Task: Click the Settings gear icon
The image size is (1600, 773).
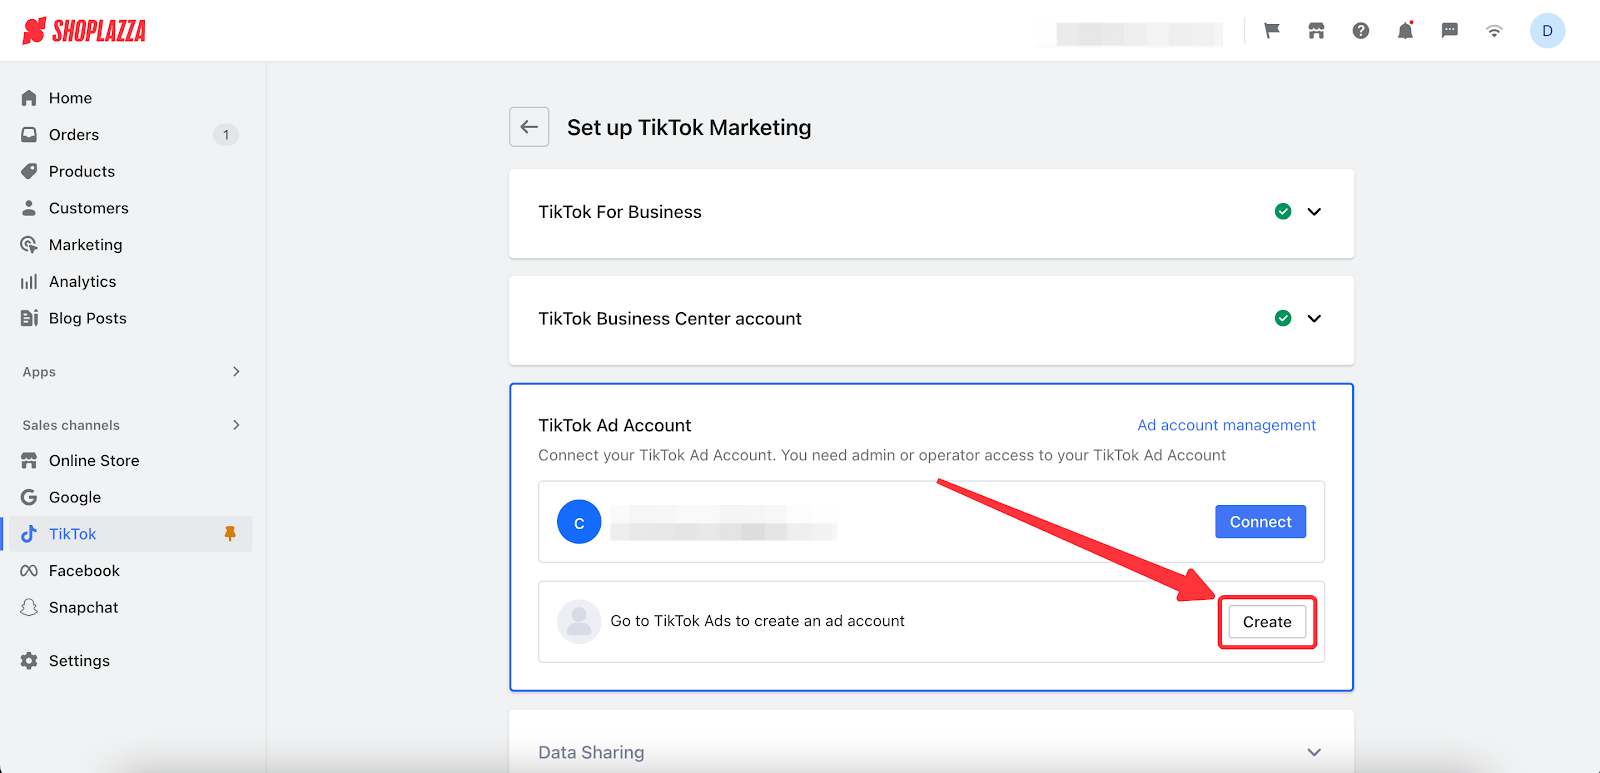Action: click(29, 661)
